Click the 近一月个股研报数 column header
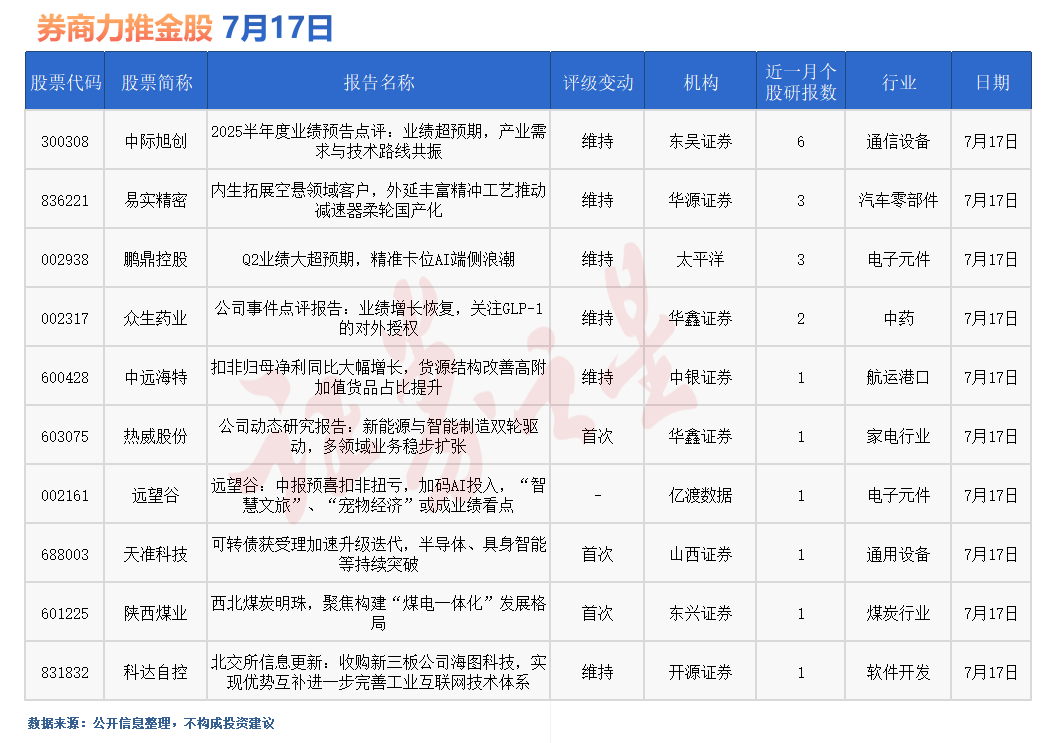This screenshot has width=1050, height=743. [801, 82]
